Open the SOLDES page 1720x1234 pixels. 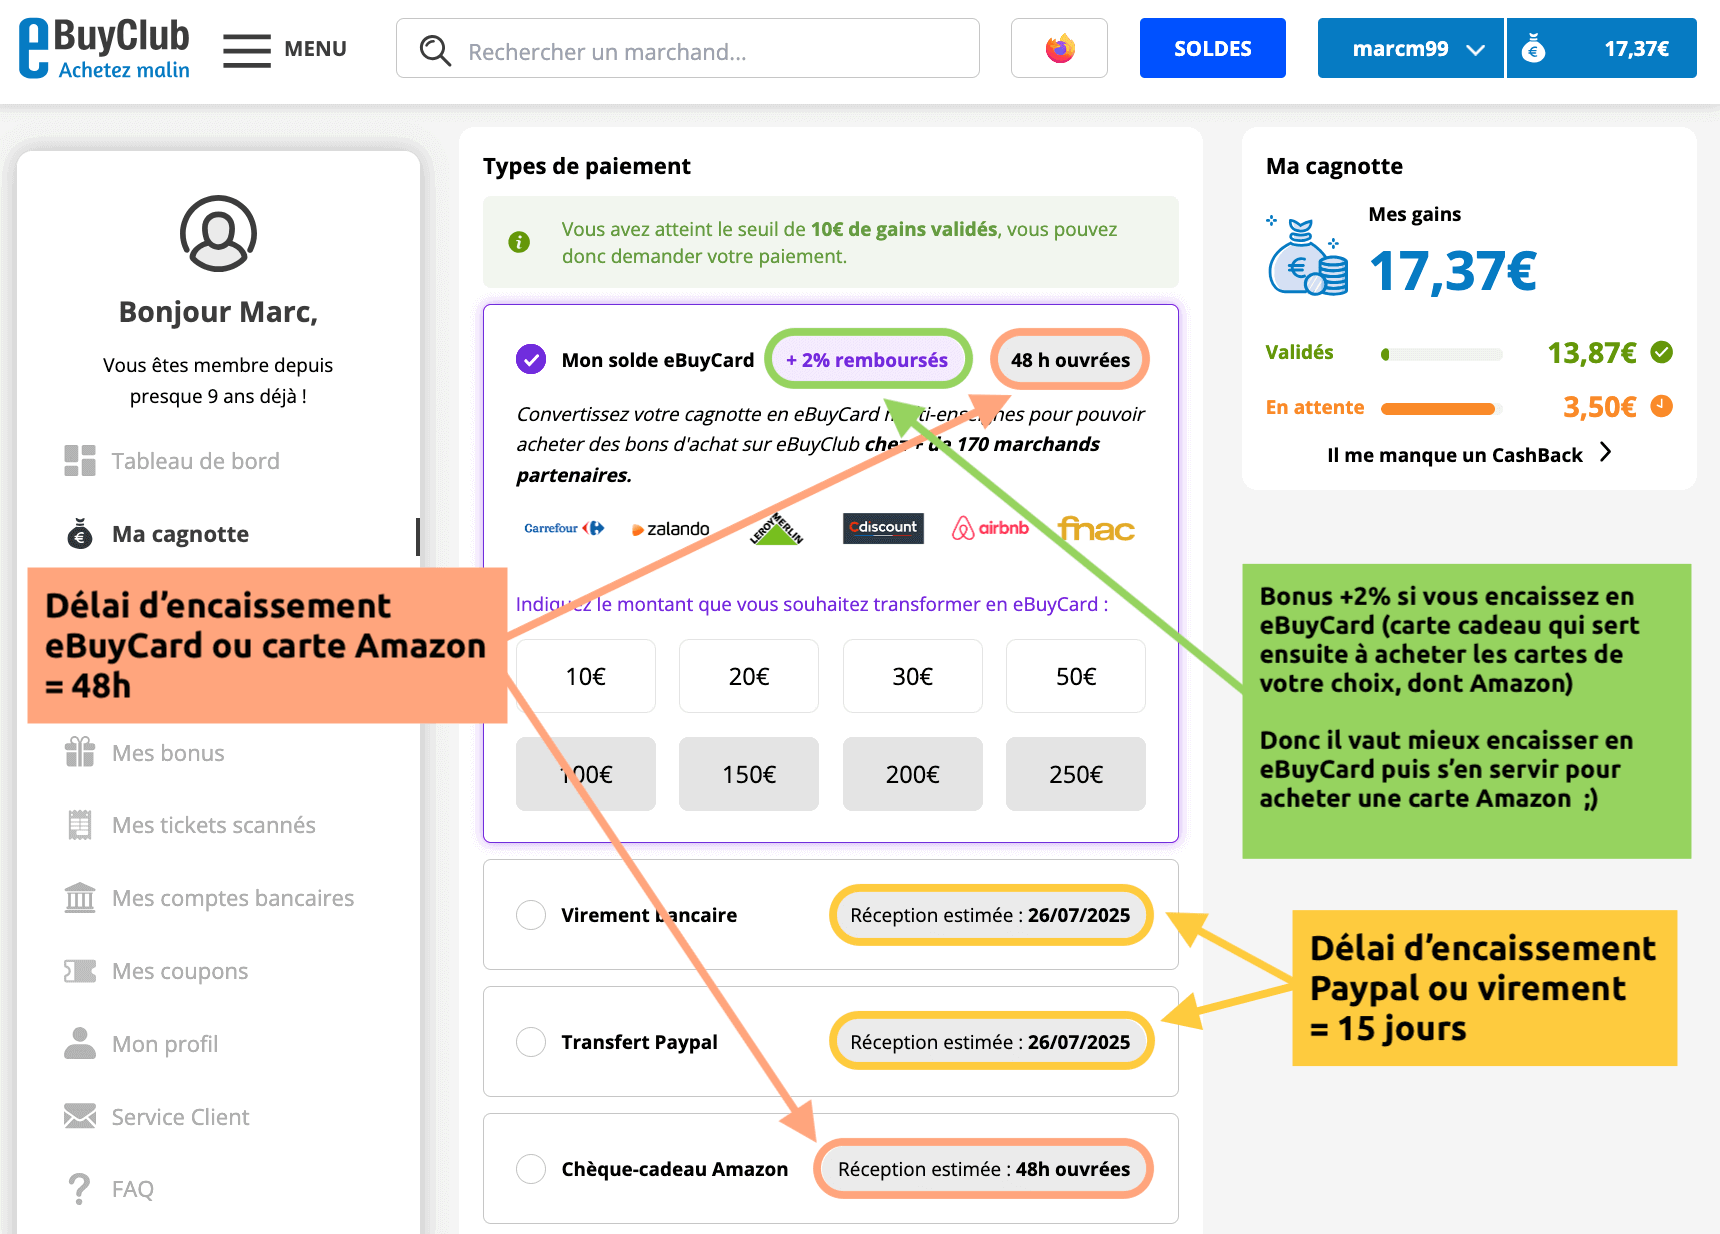click(1212, 48)
